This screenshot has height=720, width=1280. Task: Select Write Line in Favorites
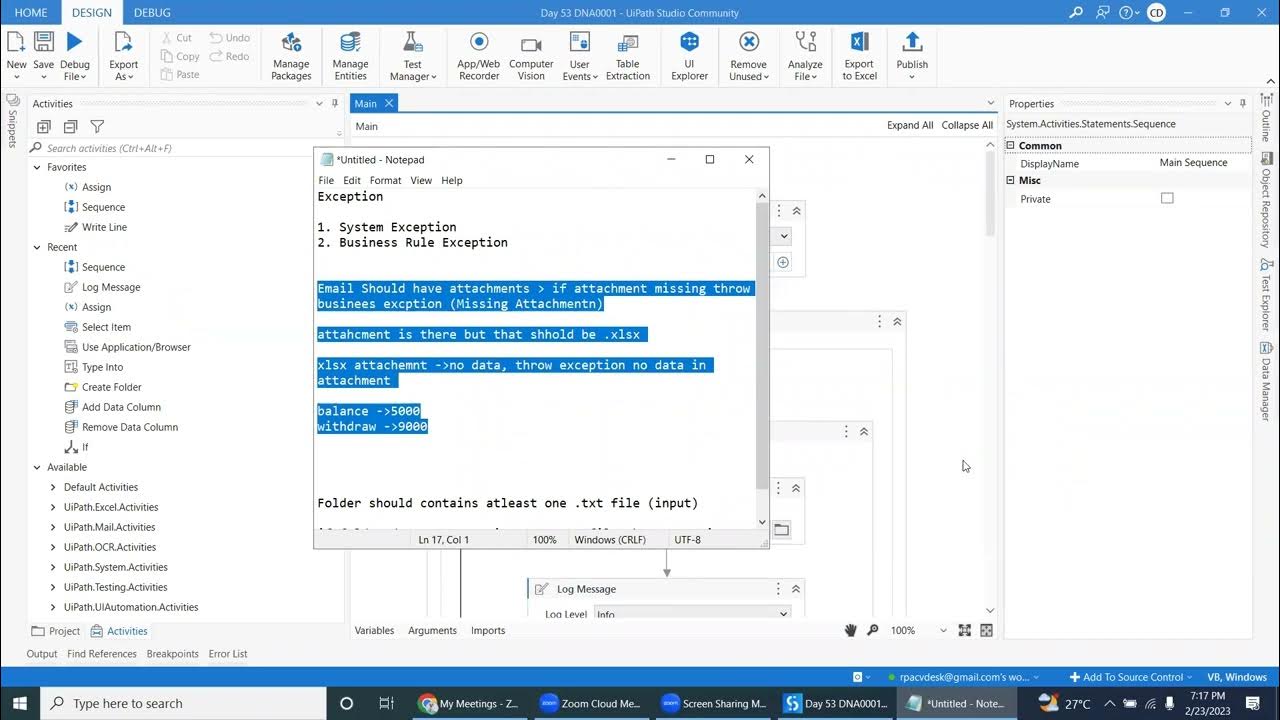[104, 227]
